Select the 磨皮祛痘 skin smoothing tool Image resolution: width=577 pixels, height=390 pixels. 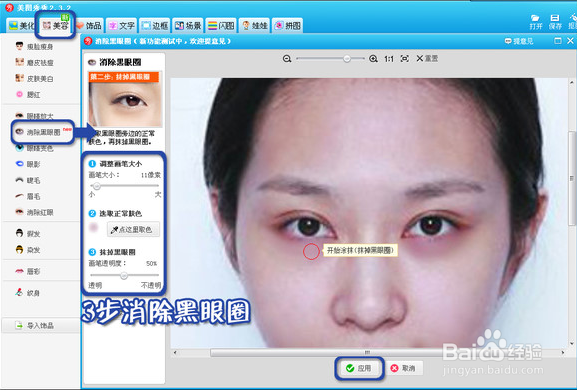35,63
